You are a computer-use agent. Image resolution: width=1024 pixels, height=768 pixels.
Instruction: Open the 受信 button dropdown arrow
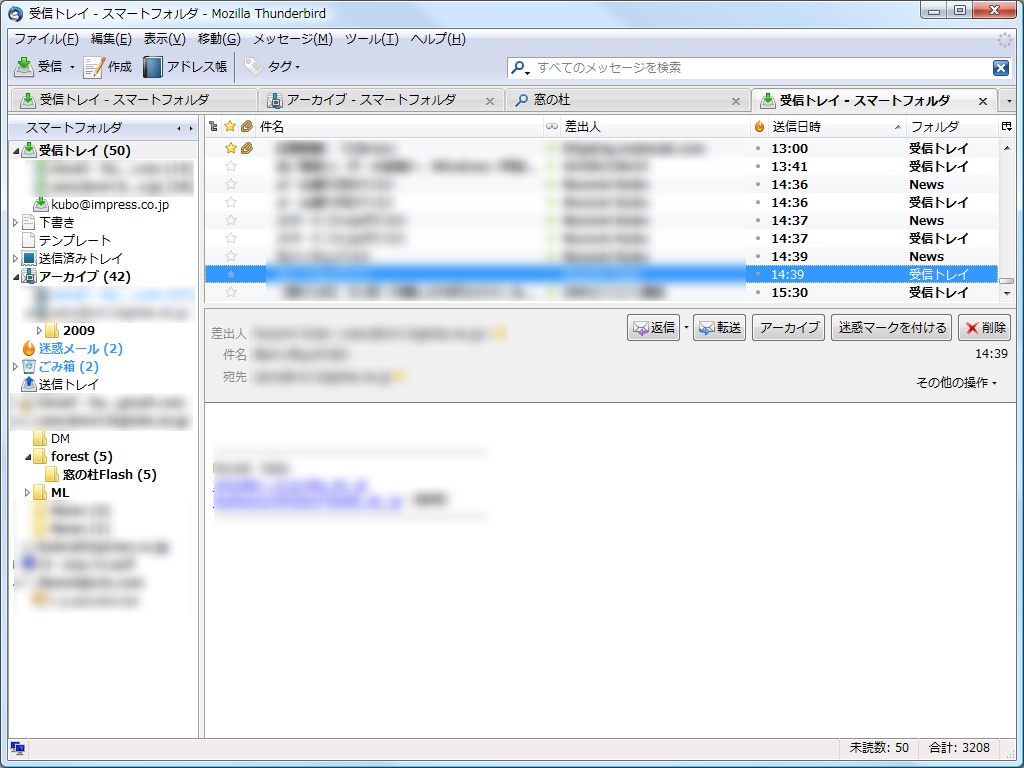72,67
